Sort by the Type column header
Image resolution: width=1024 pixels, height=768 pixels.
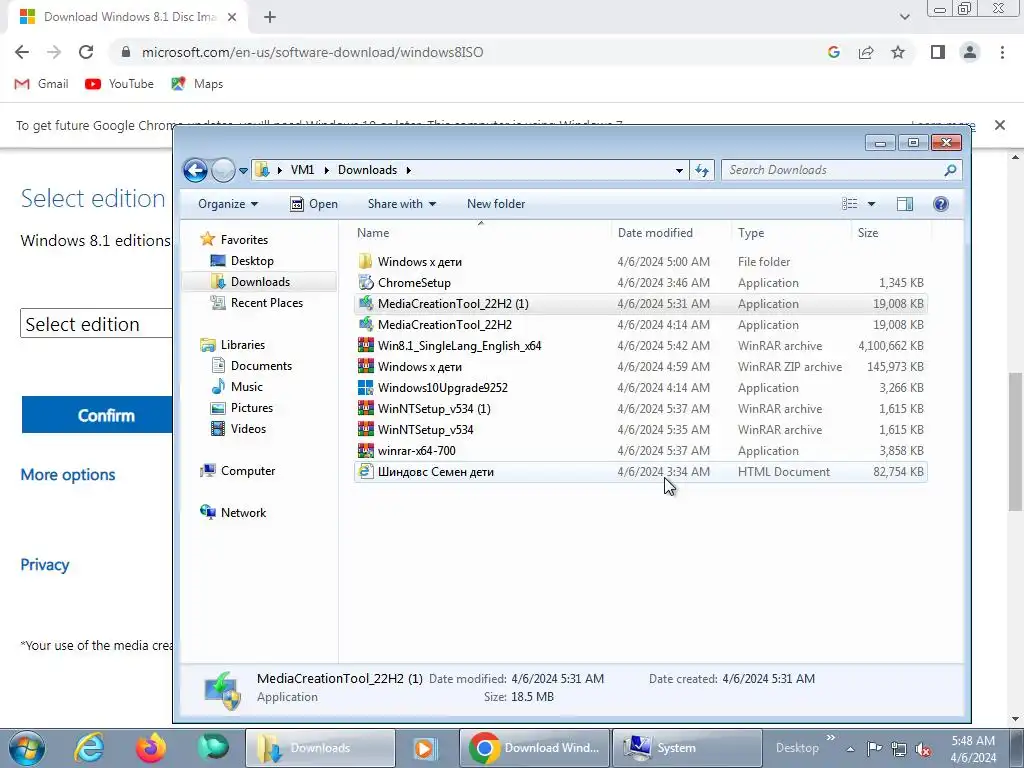751,232
